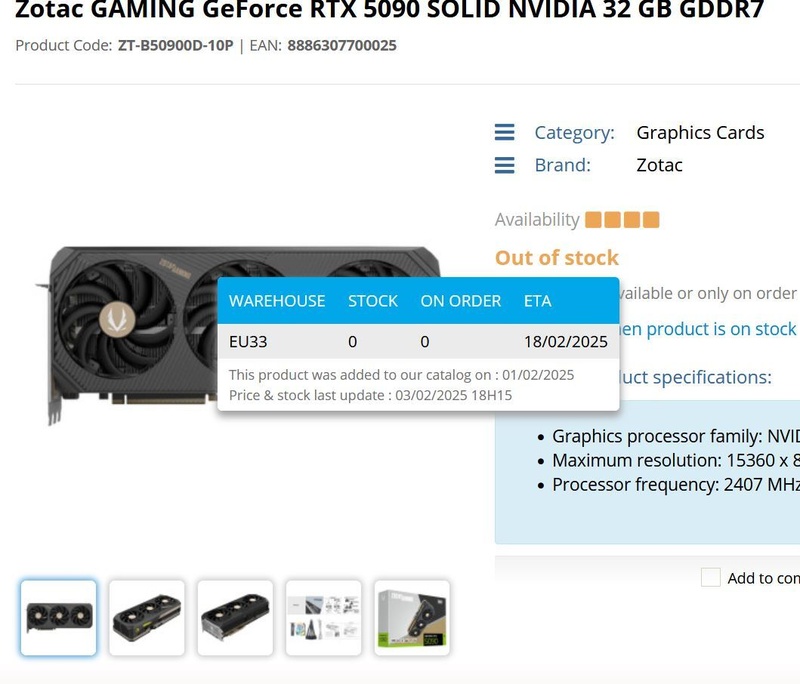Click the WAREHOUSE column header
Viewport: 800px width, 684px height.
[x=277, y=301]
